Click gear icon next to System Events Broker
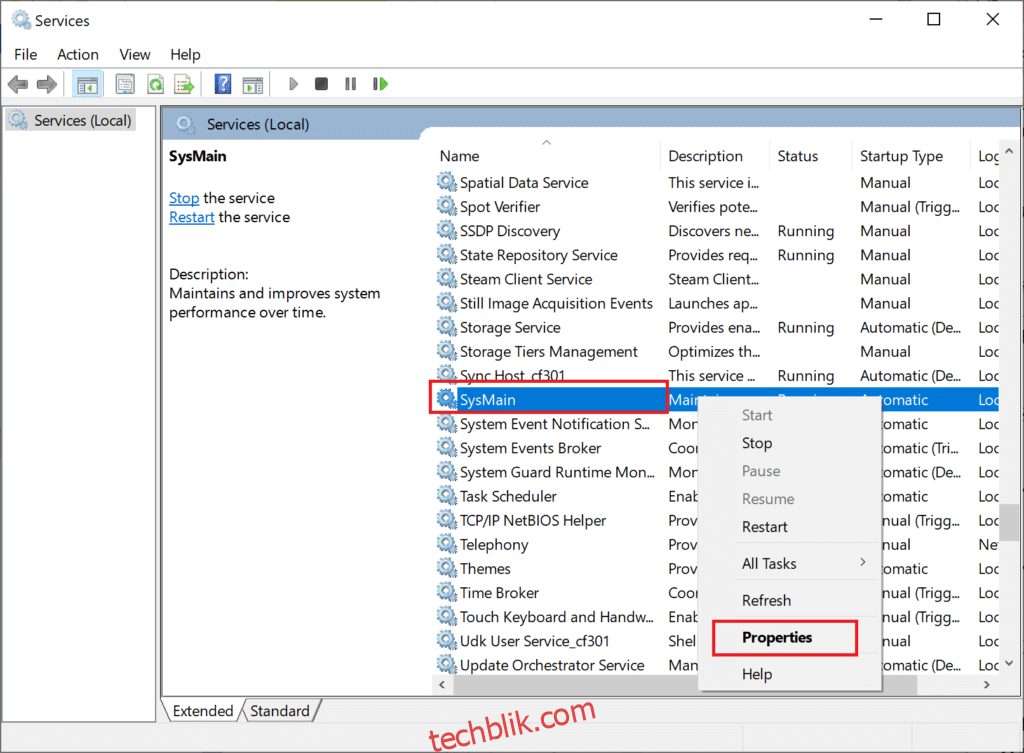The width and height of the screenshot is (1024, 753). pos(447,447)
